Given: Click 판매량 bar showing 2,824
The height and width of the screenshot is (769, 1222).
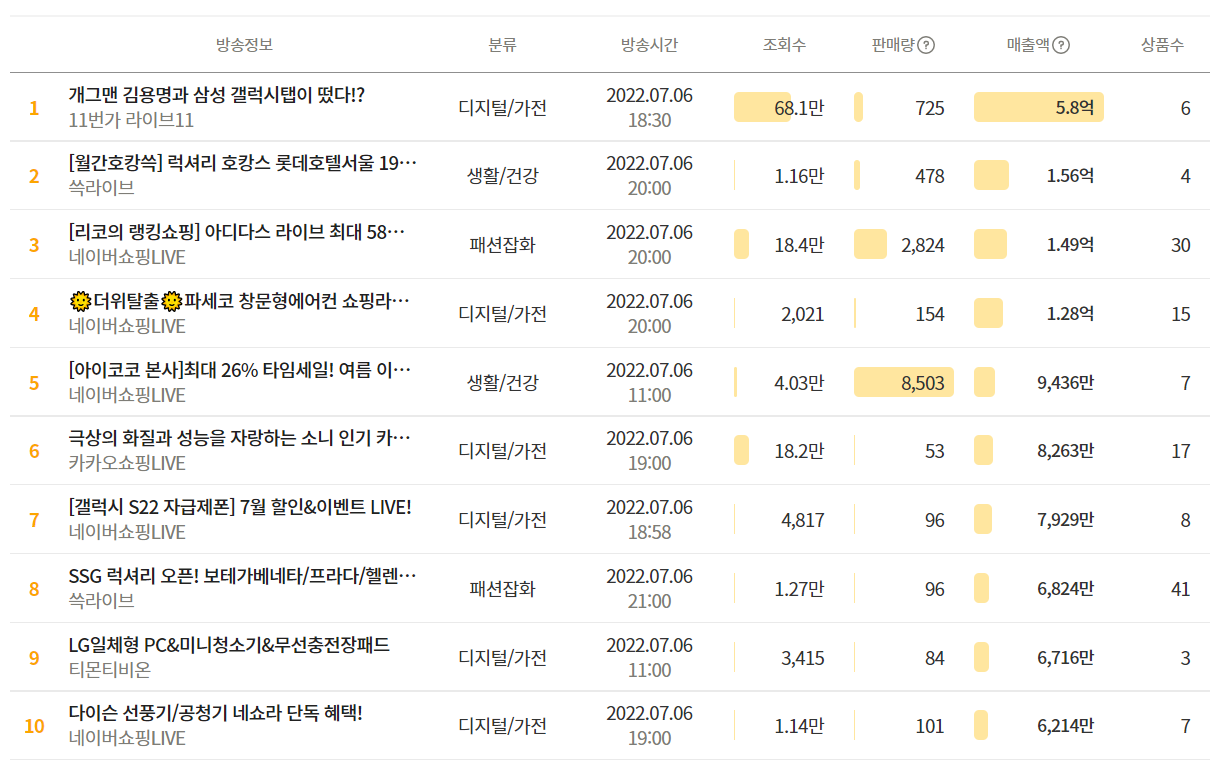Looking at the screenshot, I should pos(870,245).
